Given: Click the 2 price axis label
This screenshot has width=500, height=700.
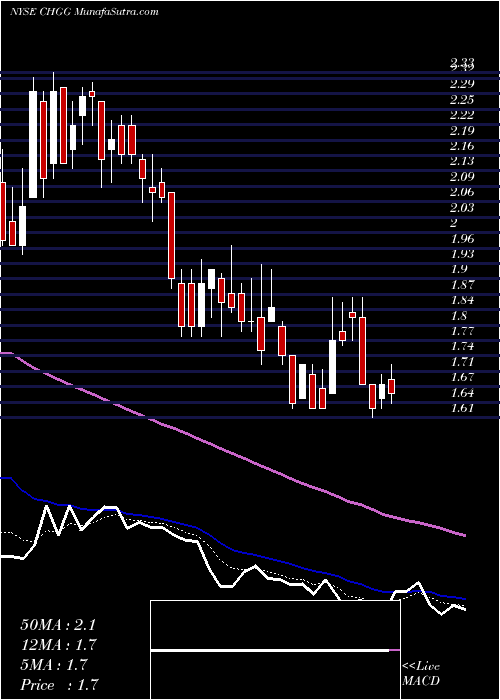Looking at the screenshot, I should (x=454, y=223).
